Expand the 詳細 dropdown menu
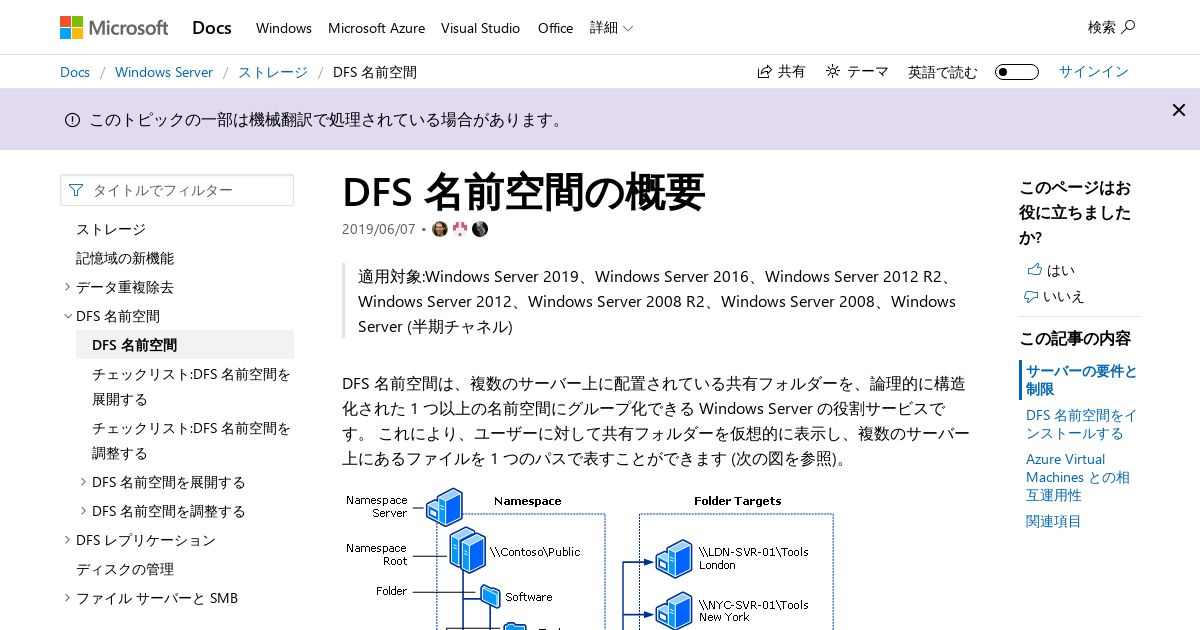 [612, 28]
